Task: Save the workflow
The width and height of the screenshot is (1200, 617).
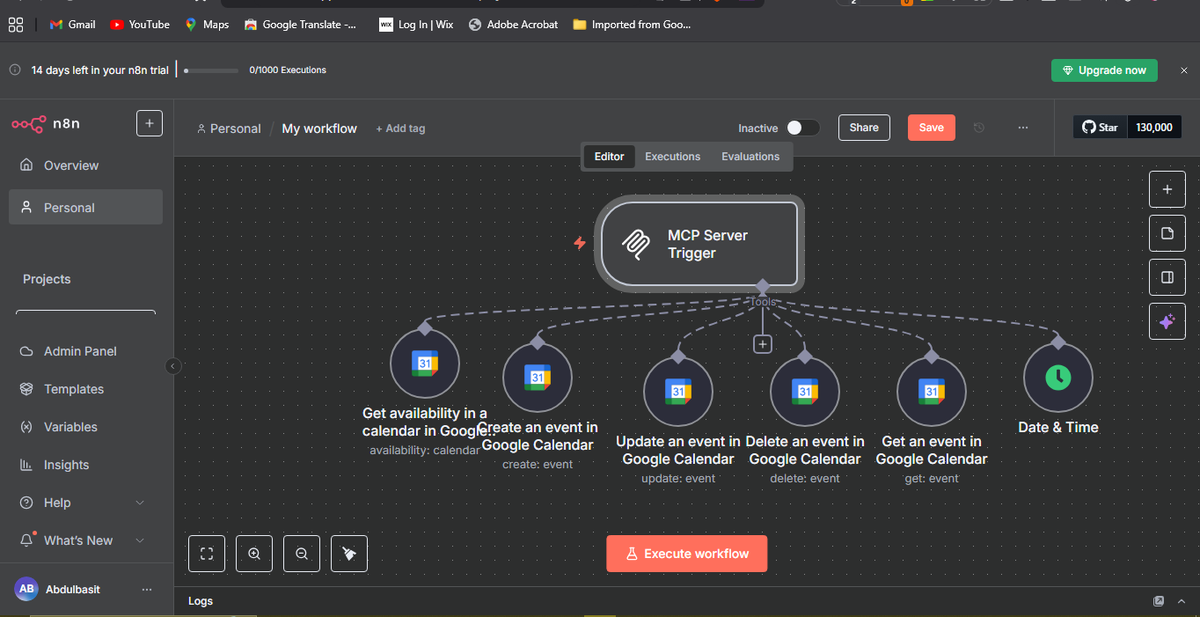Action: (x=931, y=127)
